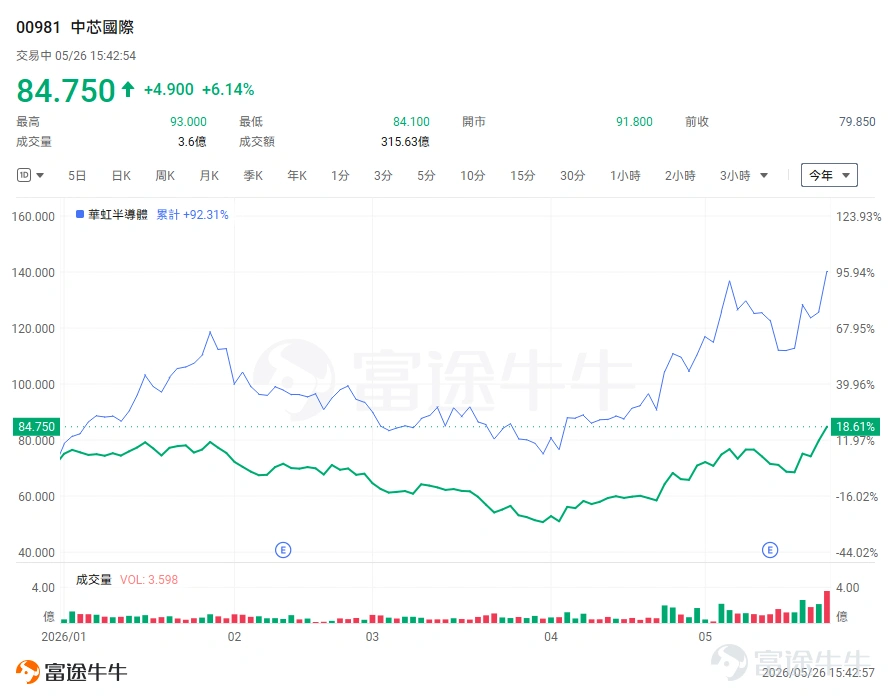Click the 交易中 05/26 15:42:54 status
Image resolution: width=891 pixels, height=699 pixels.
(76, 56)
